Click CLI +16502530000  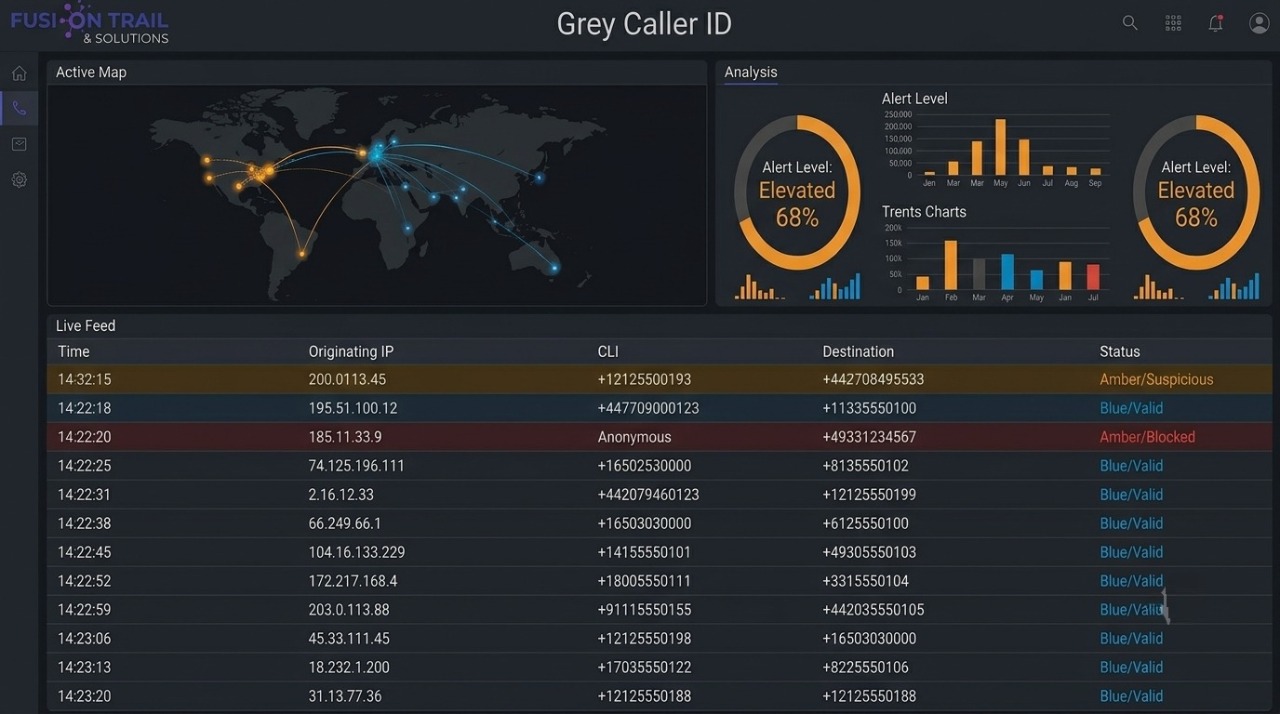(644, 466)
